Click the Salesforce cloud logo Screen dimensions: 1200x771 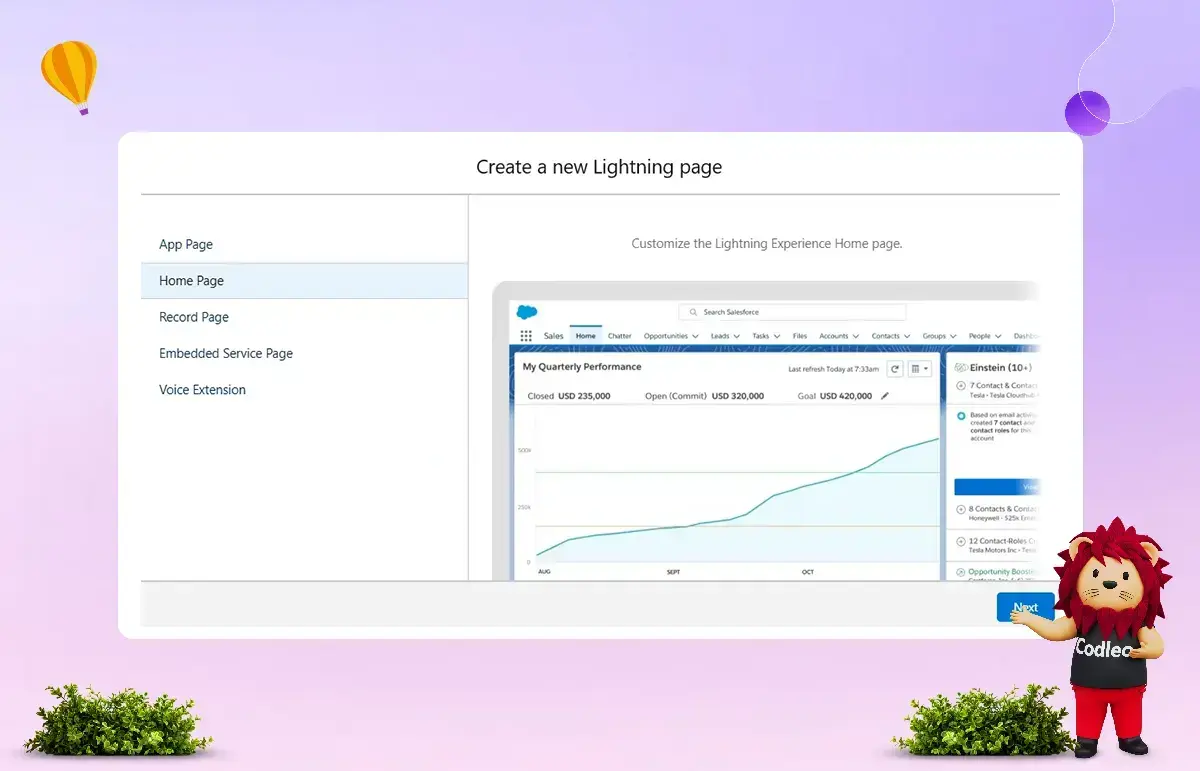(527, 313)
